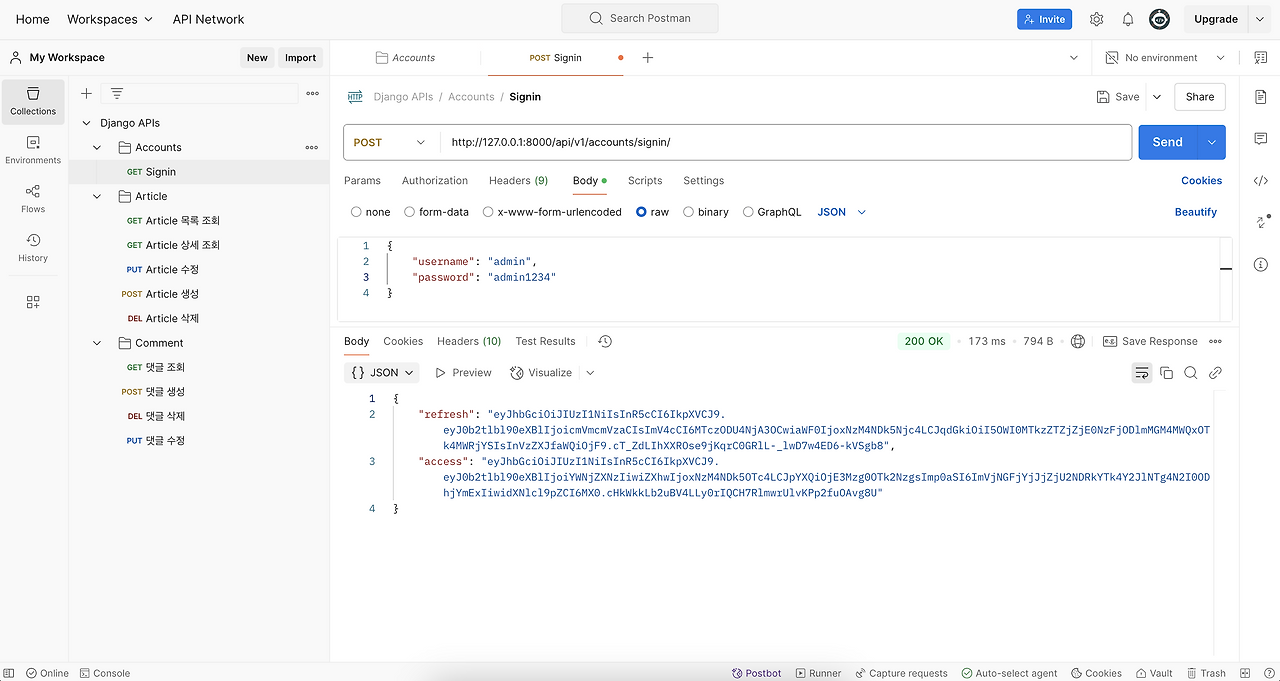Open the Cookies link near Send
1280x681 pixels.
point(1202,181)
